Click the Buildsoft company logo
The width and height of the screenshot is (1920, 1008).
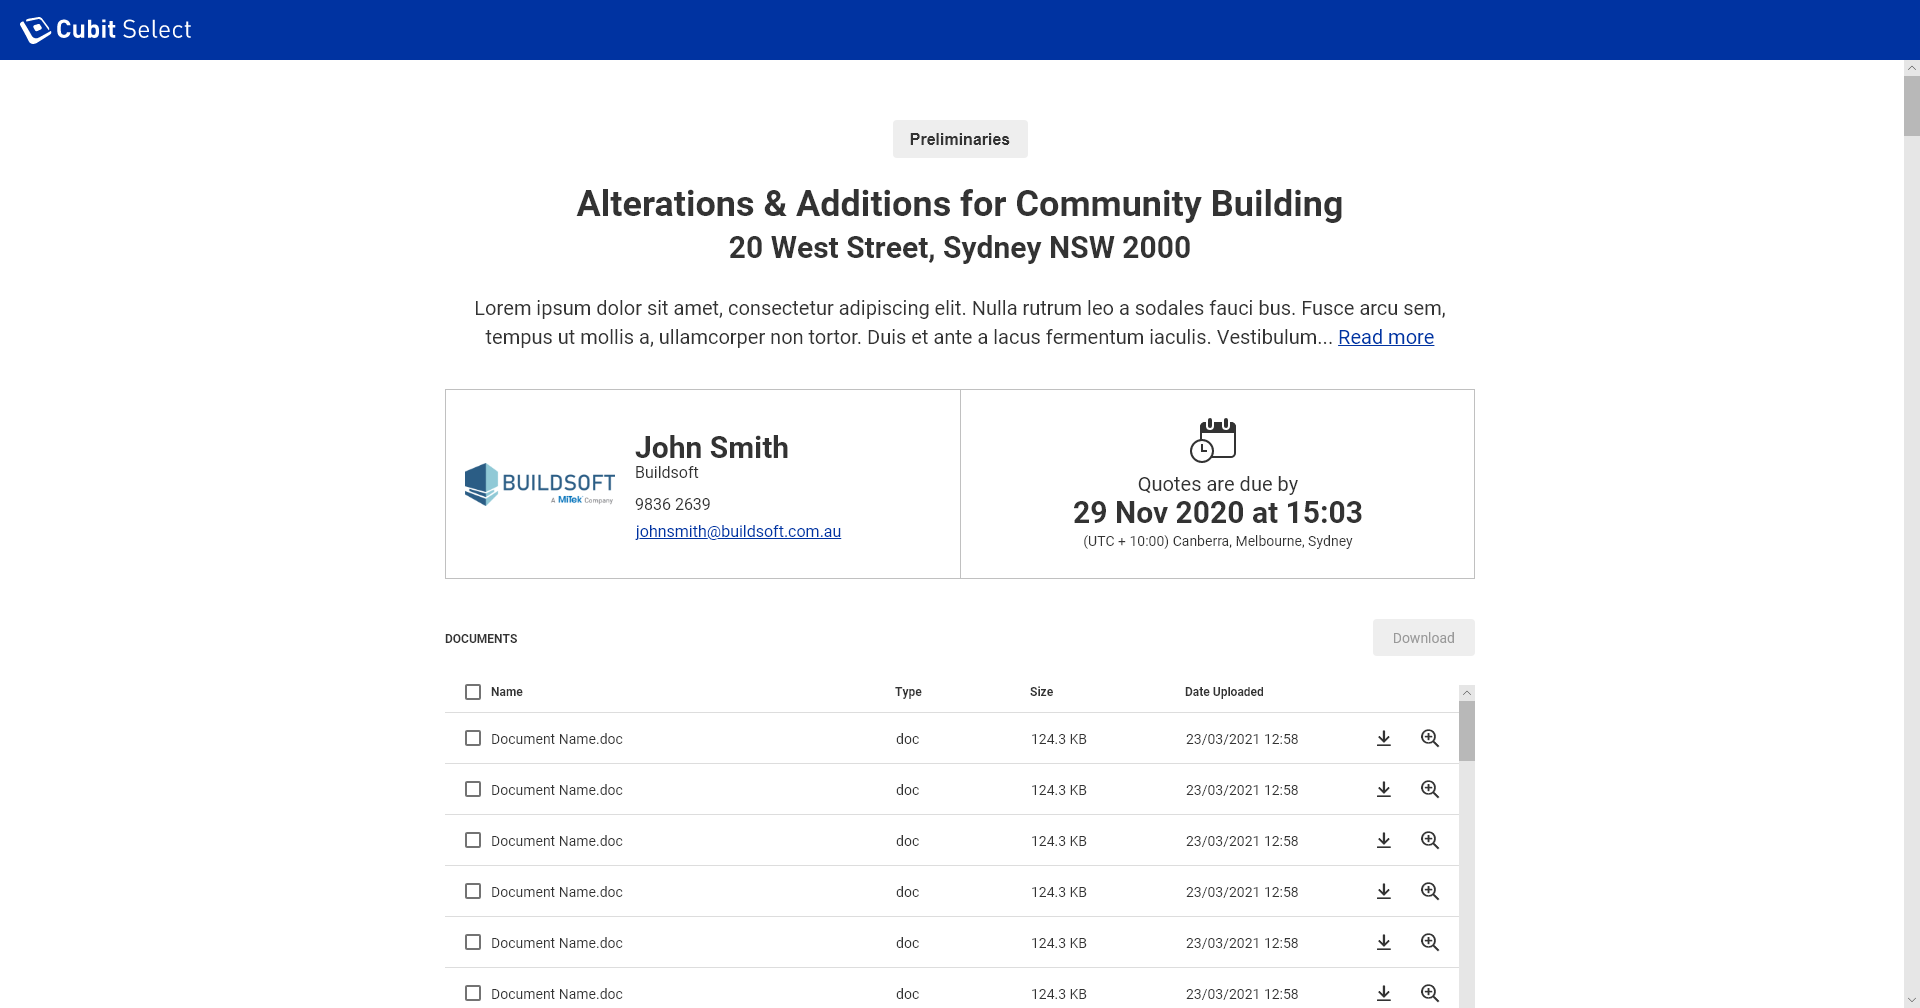[x=539, y=485]
